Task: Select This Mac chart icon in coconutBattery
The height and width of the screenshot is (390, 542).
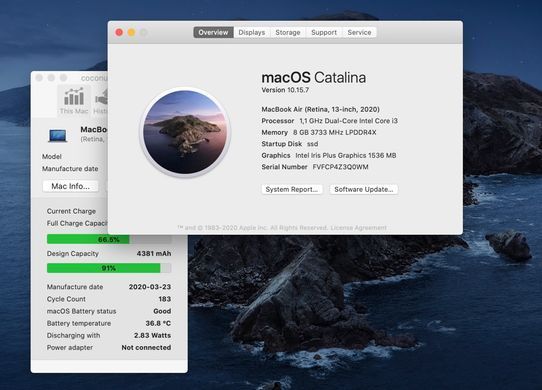Action: pyautogui.click(x=74, y=101)
